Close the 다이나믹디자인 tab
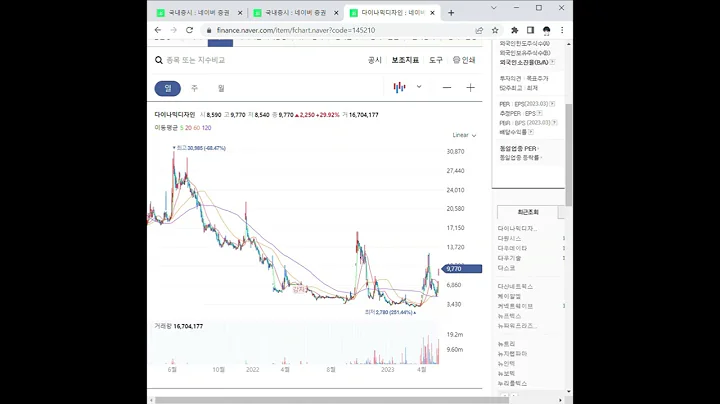The width and height of the screenshot is (720, 404). tap(432, 13)
